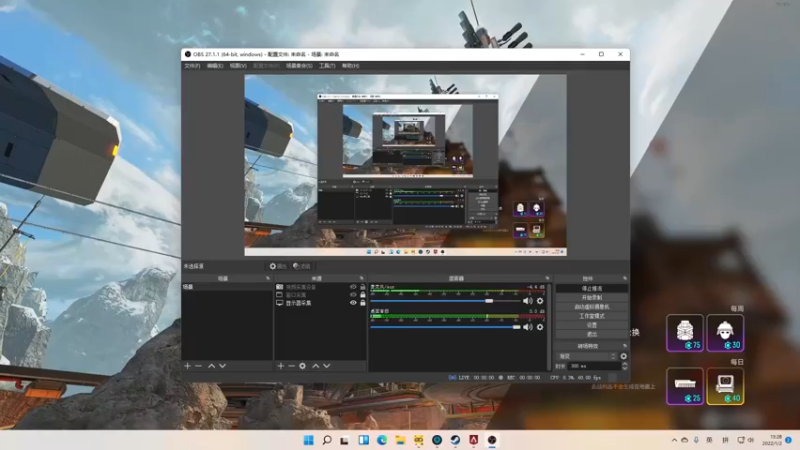
Task: Expand the system tray hidden icons chevron
Action: [674, 440]
